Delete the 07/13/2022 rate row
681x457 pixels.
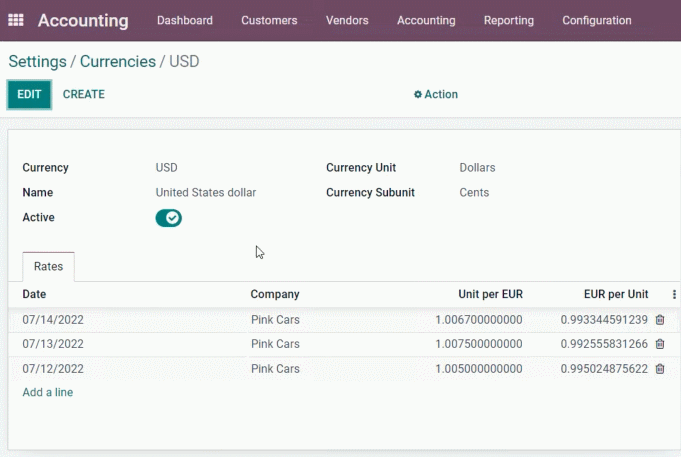tap(660, 344)
